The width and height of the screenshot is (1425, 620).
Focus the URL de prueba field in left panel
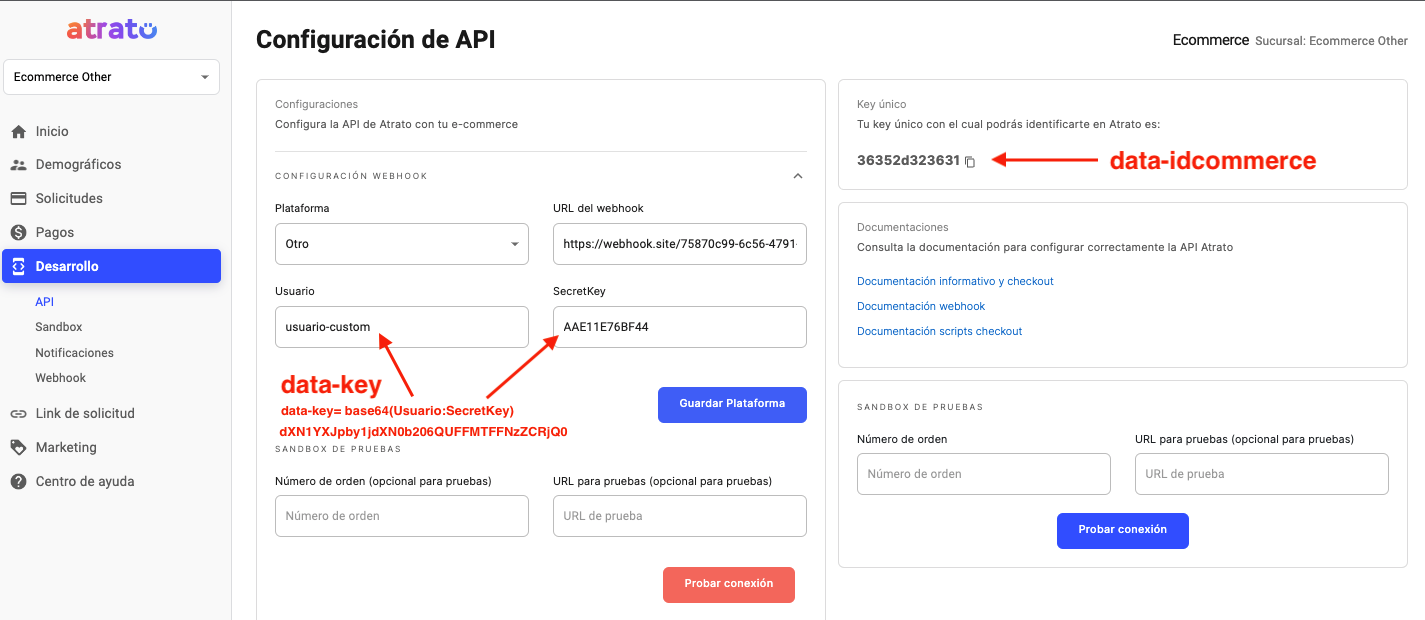[679, 516]
